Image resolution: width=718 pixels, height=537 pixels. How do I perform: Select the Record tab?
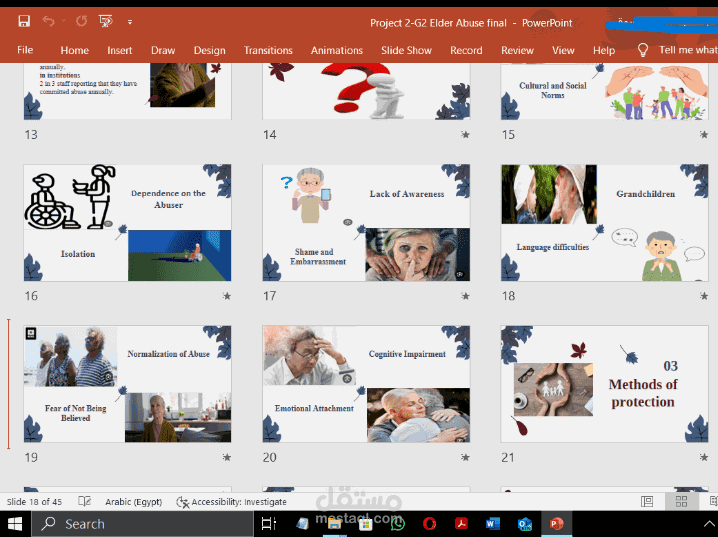466,50
